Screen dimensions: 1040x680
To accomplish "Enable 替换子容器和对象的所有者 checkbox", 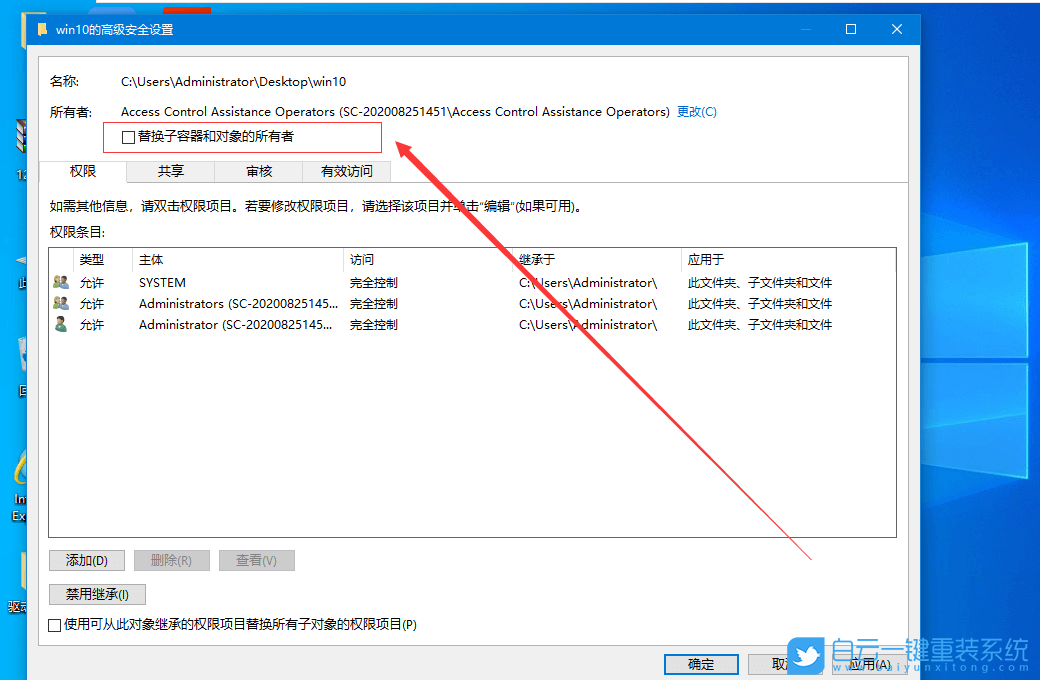I will (129, 137).
